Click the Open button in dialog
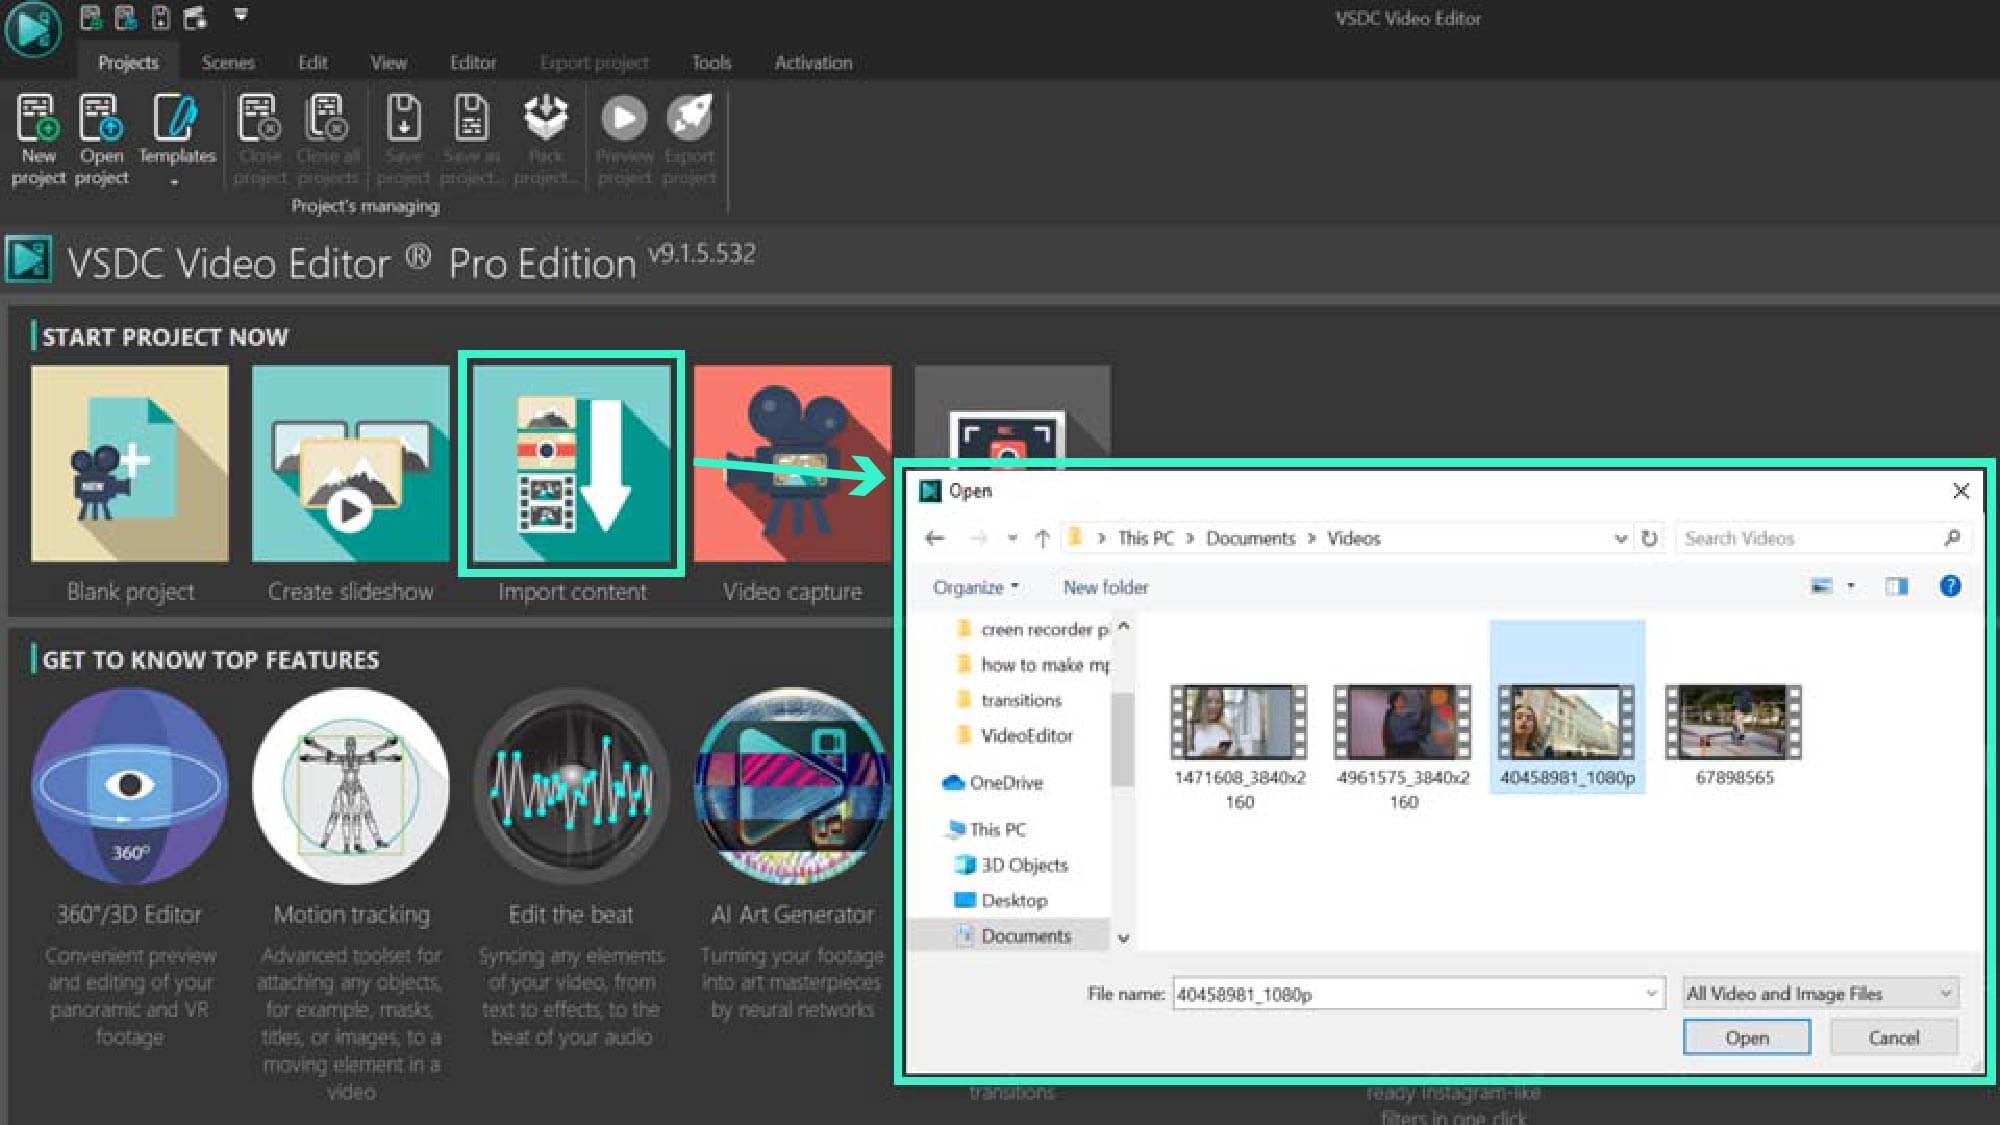 point(1746,1038)
